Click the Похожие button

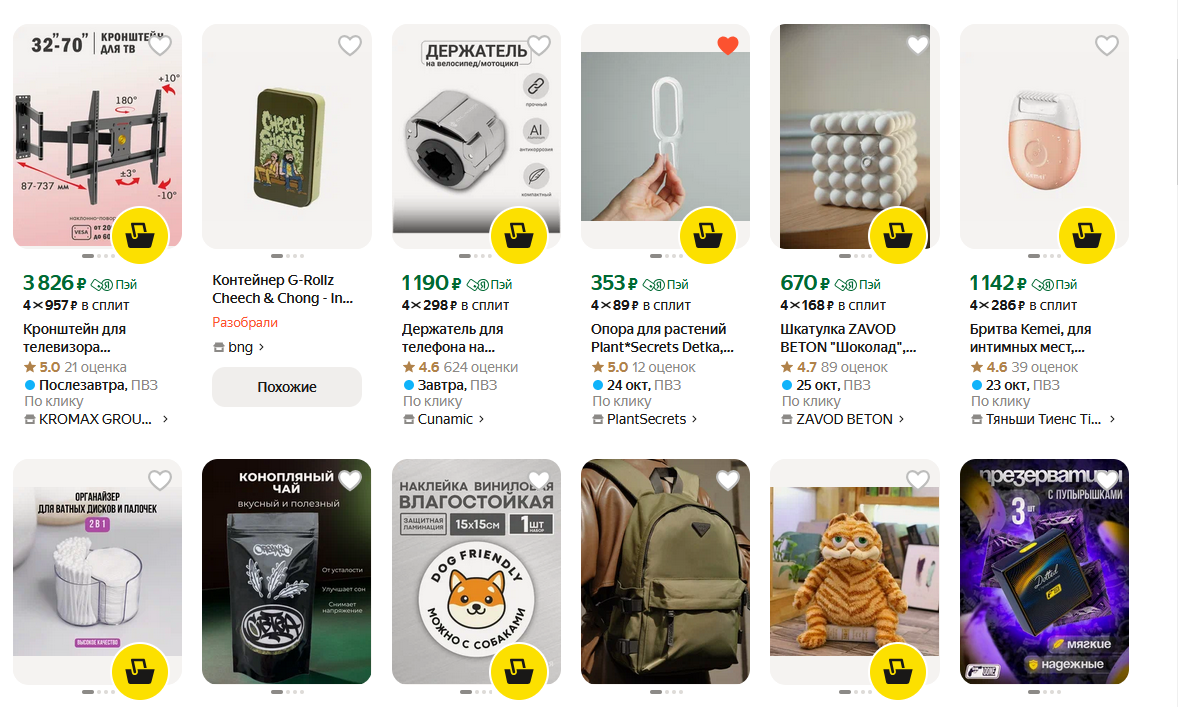pos(287,387)
